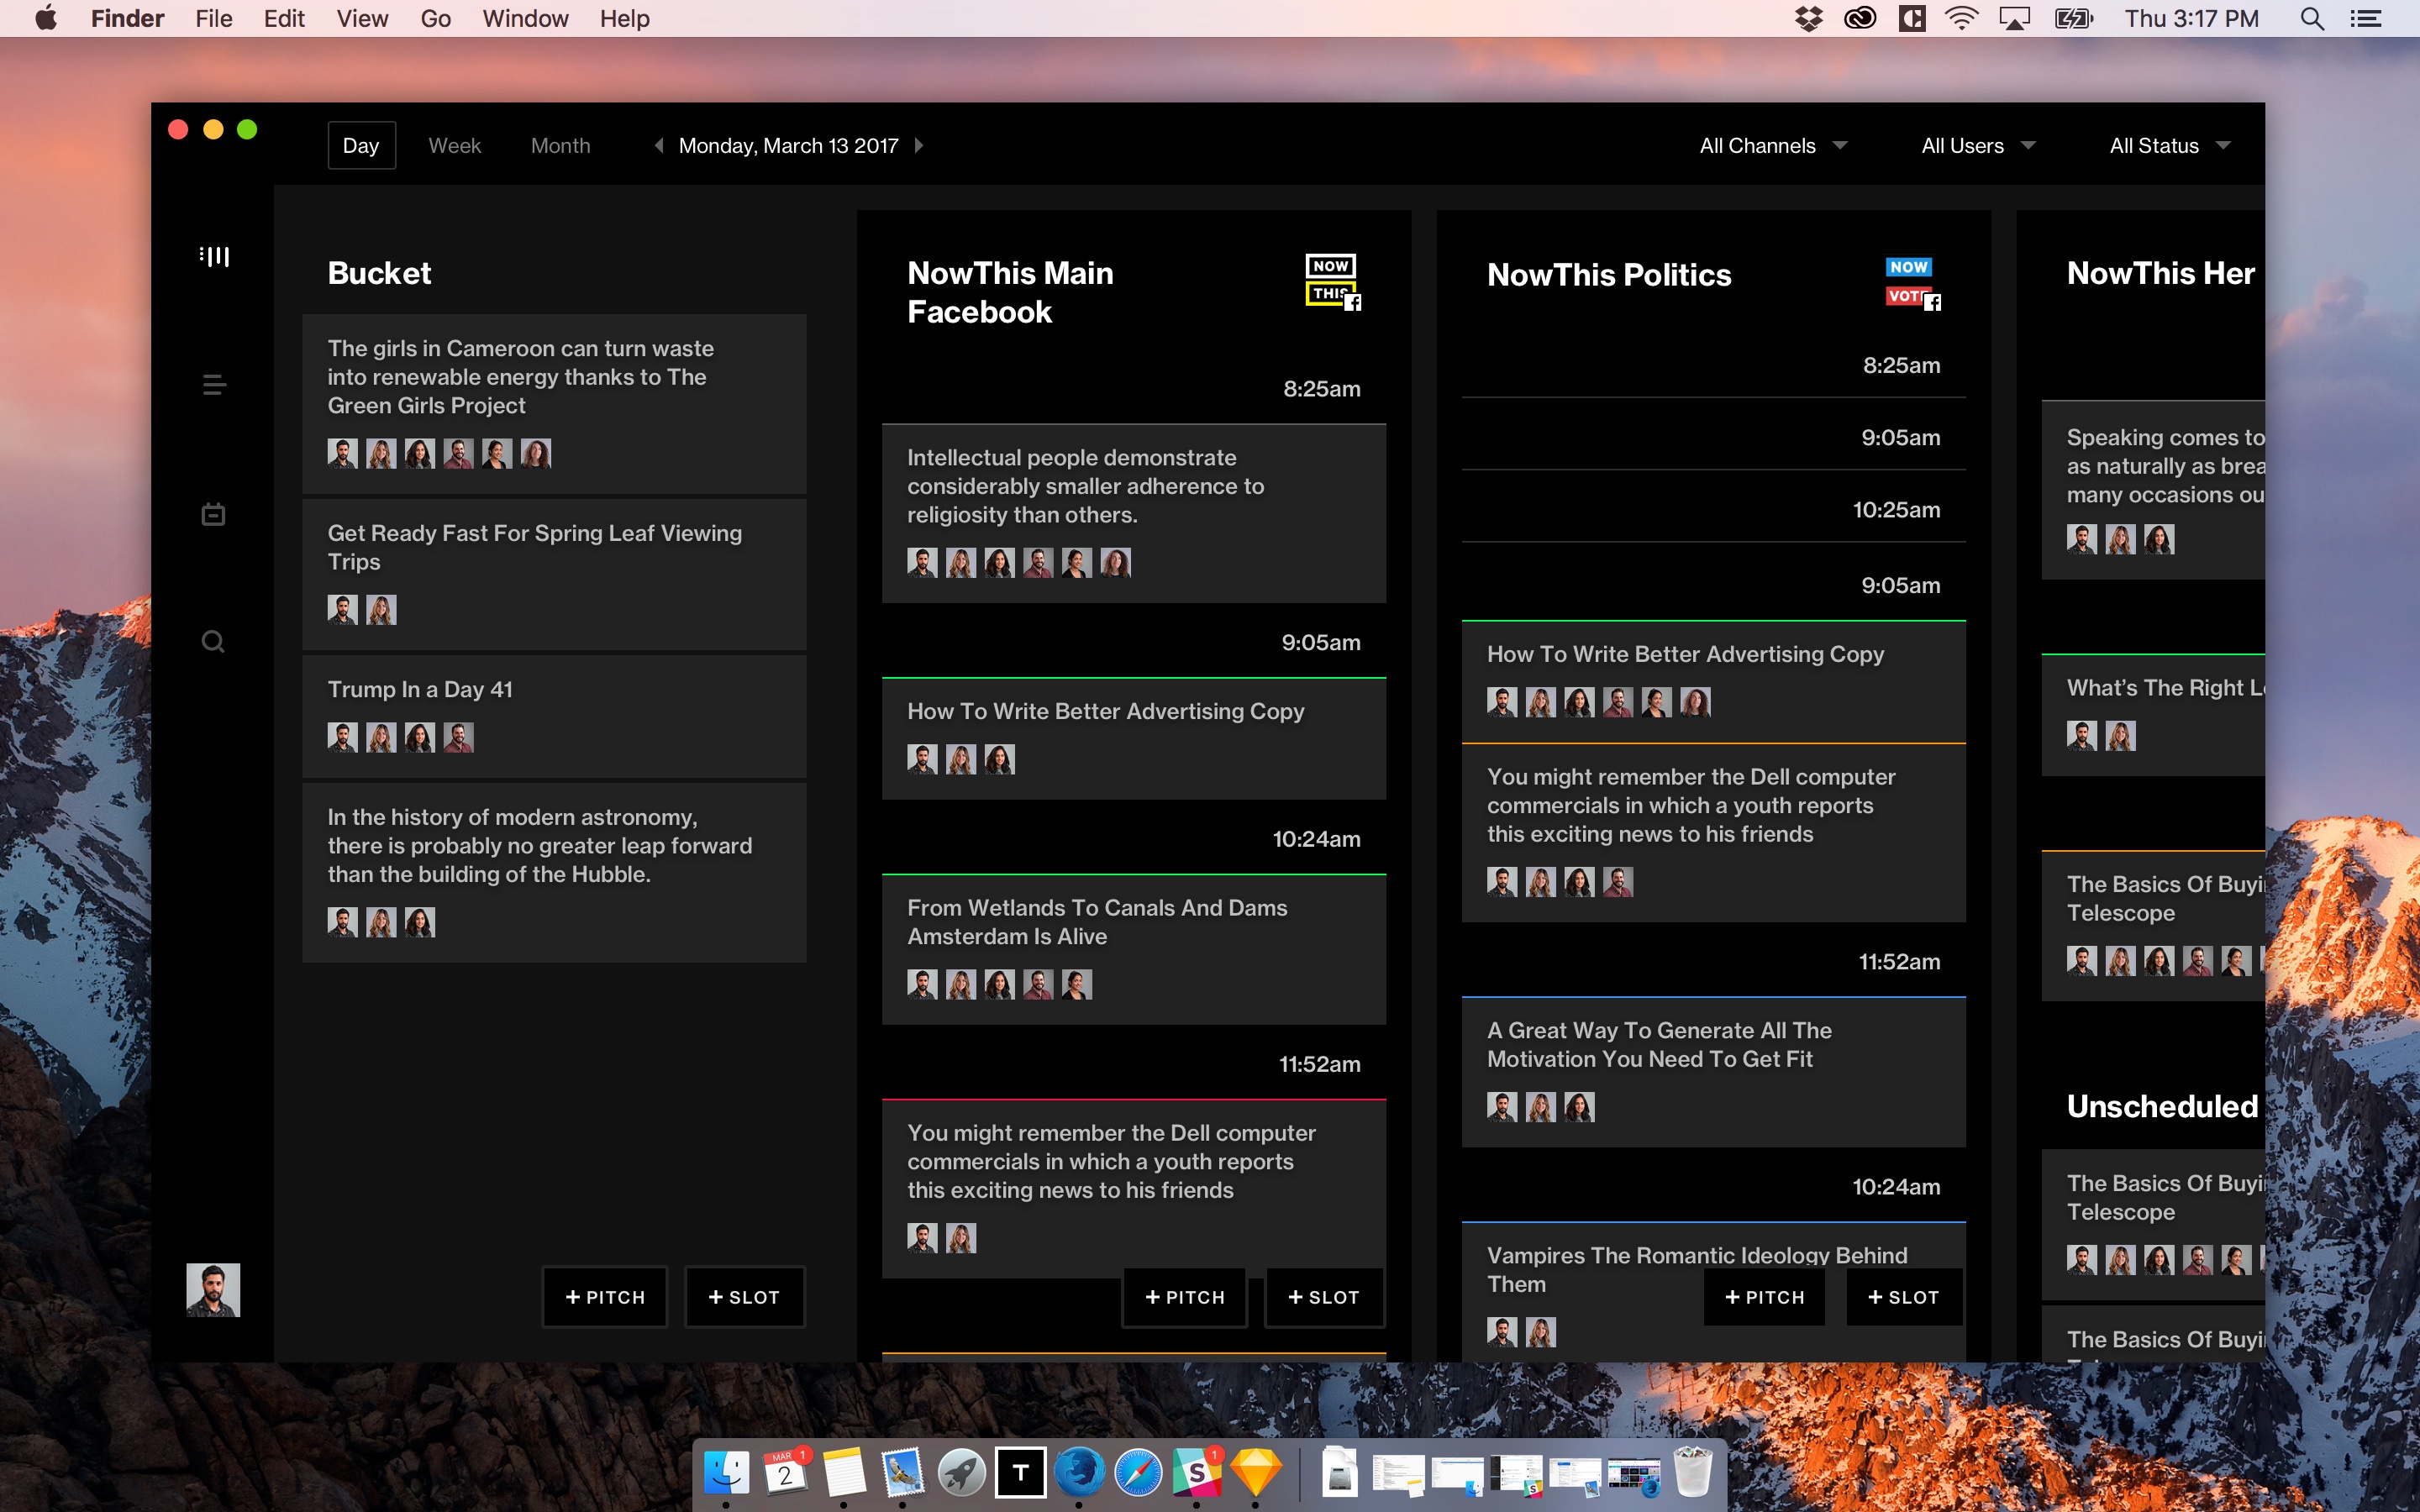Click the board columns sidebar icon
This screenshot has height=1512, width=2420.
(x=214, y=256)
